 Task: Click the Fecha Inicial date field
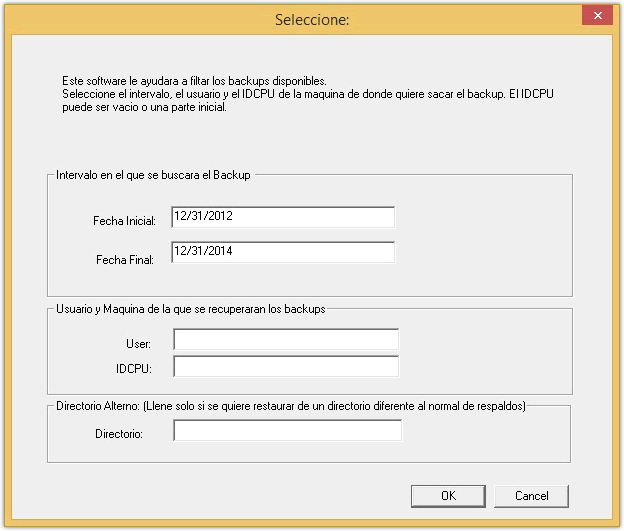coord(283,217)
